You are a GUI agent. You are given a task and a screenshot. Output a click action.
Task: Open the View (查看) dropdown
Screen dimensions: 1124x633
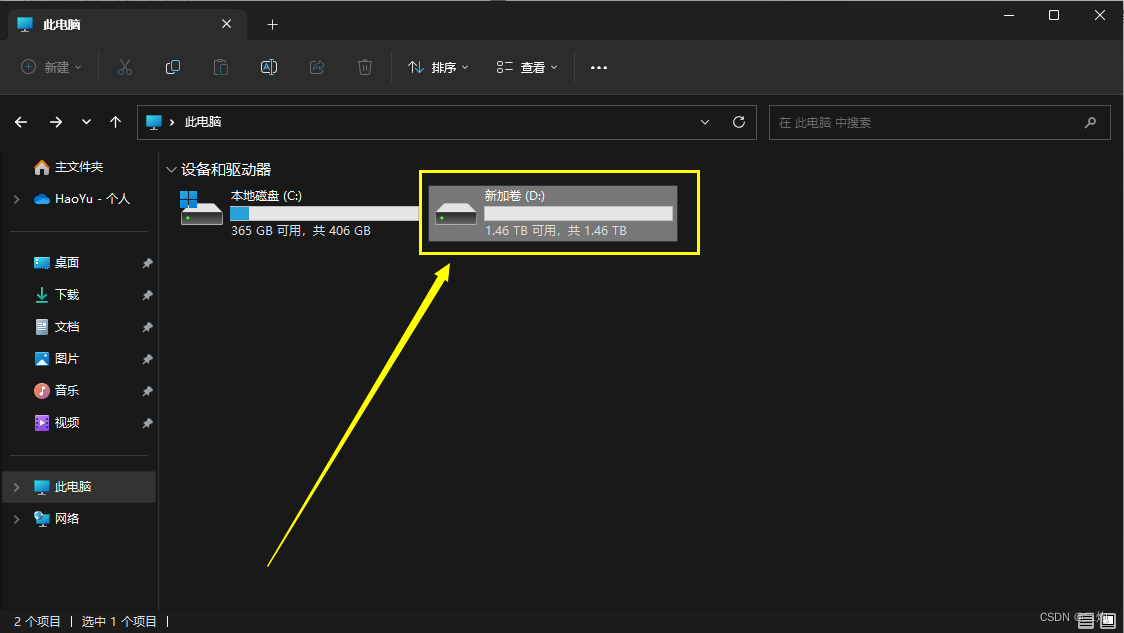click(x=527, y=67)
